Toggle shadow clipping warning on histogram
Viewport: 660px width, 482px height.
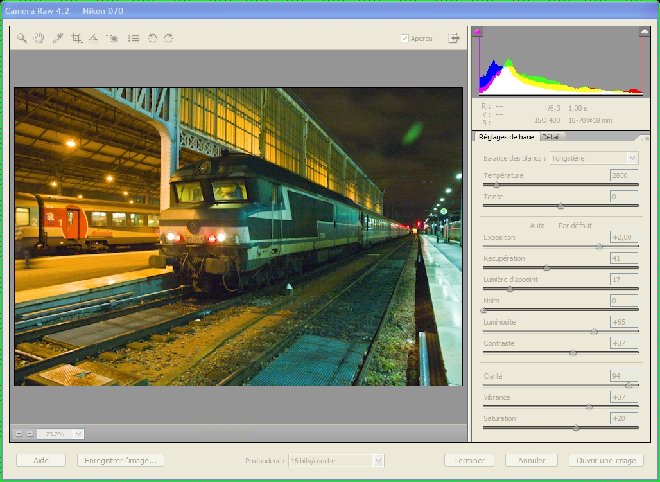(x=477, y=32)
